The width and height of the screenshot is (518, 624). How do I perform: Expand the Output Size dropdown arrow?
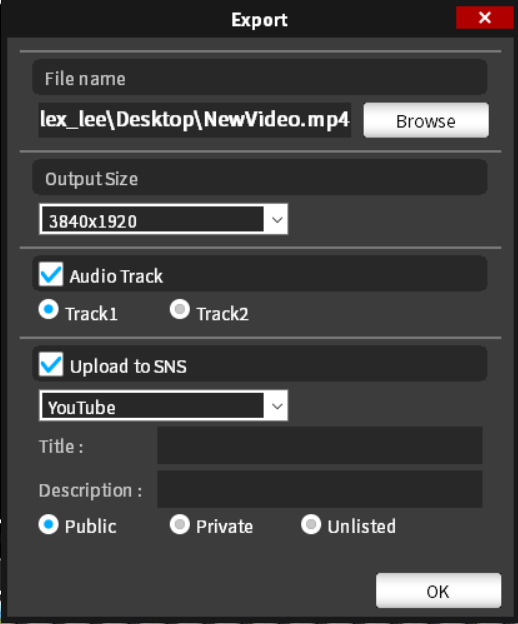(x=277, y=219)
